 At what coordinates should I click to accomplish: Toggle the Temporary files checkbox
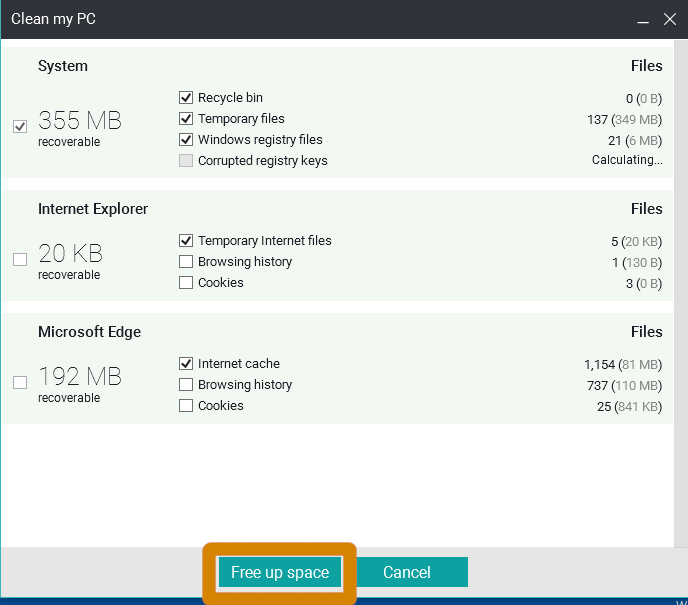(186, 118)
